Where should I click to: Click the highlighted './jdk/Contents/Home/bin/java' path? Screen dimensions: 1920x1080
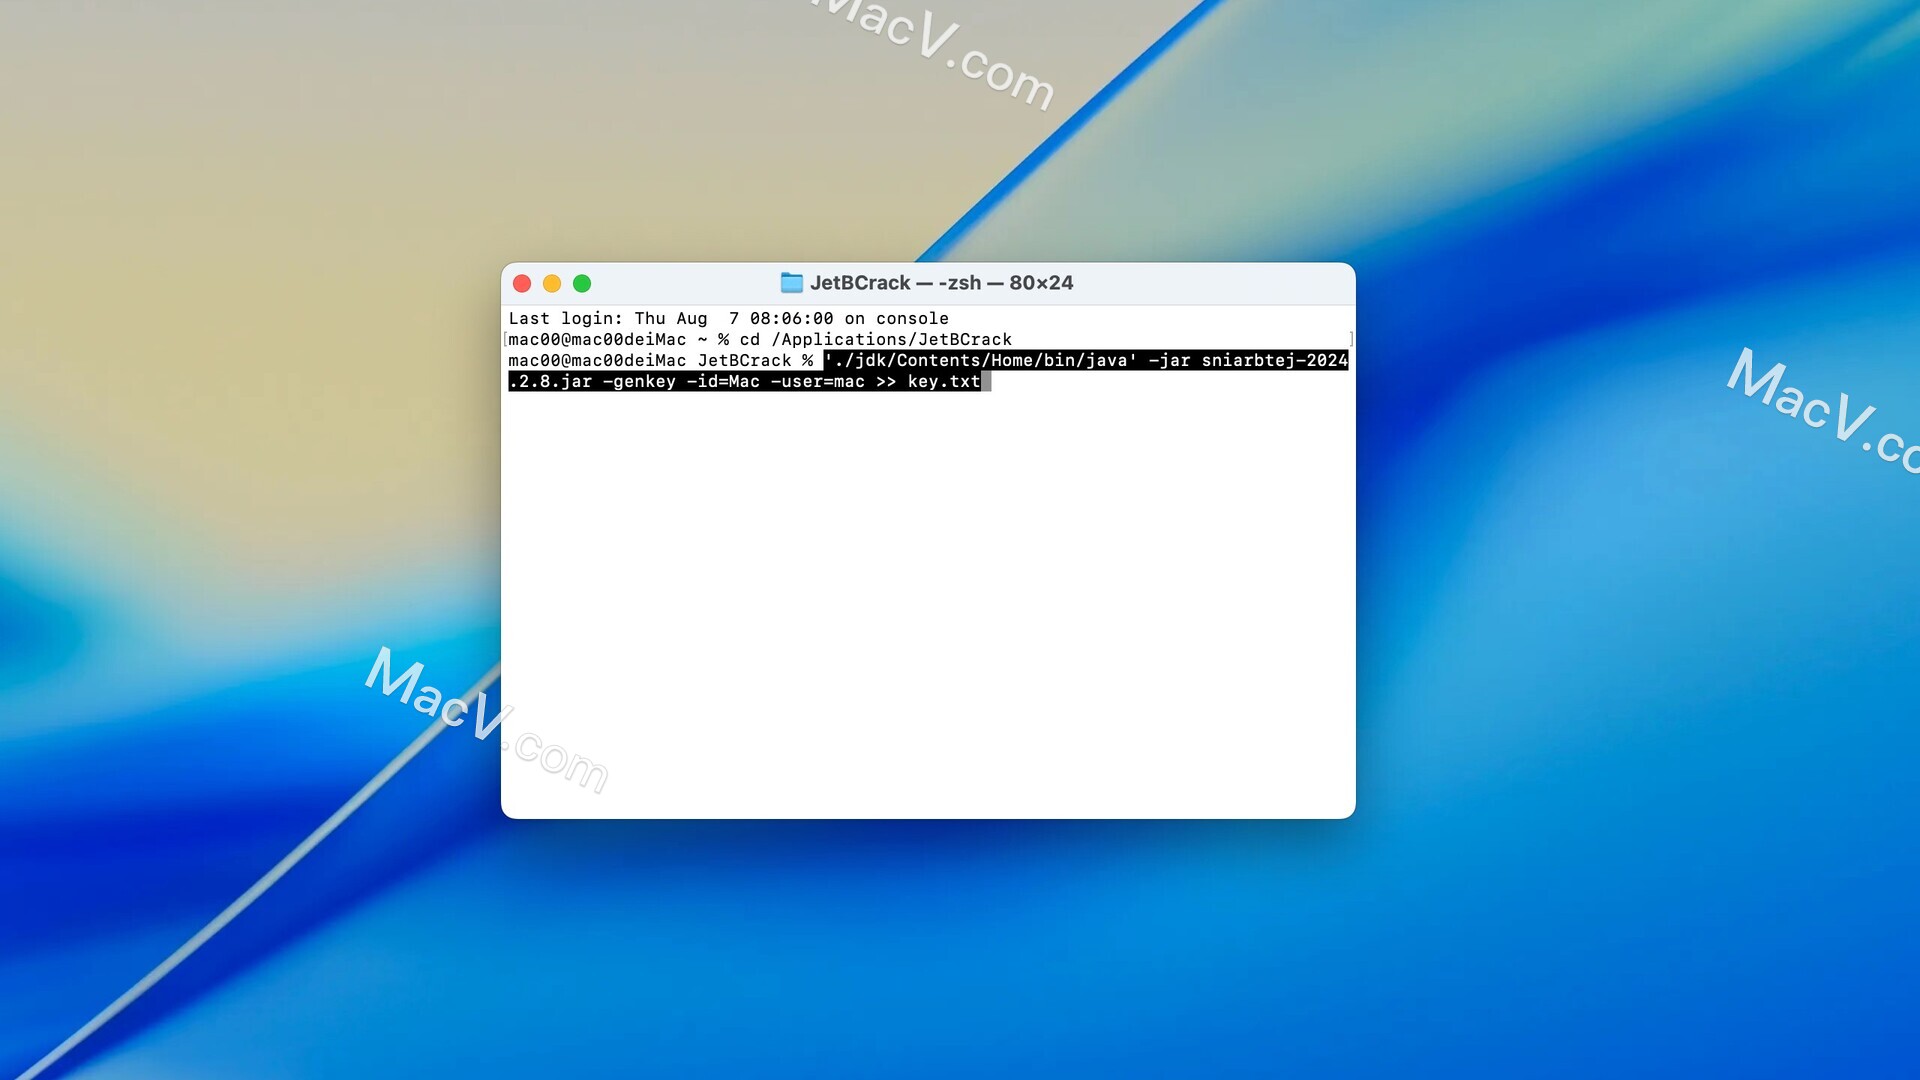click(x=980, y=360)
